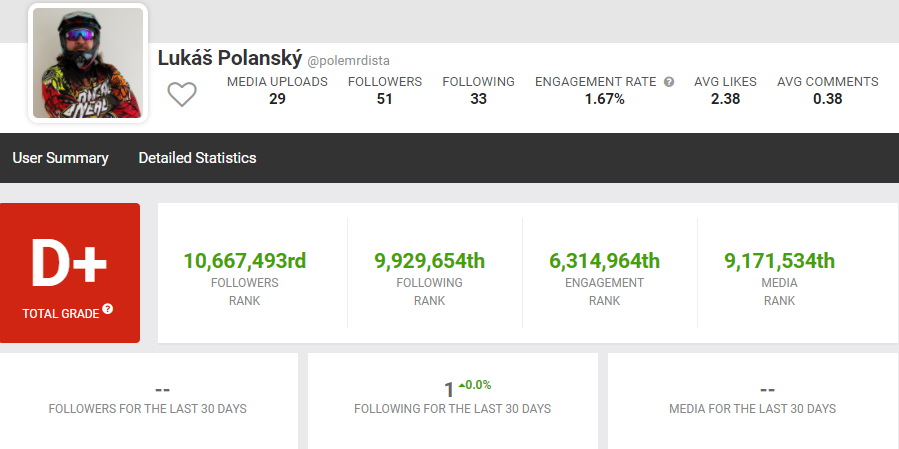899x449 pixels.
Task: Click the AVG LIKES label
Action: [x=725, y=82]
